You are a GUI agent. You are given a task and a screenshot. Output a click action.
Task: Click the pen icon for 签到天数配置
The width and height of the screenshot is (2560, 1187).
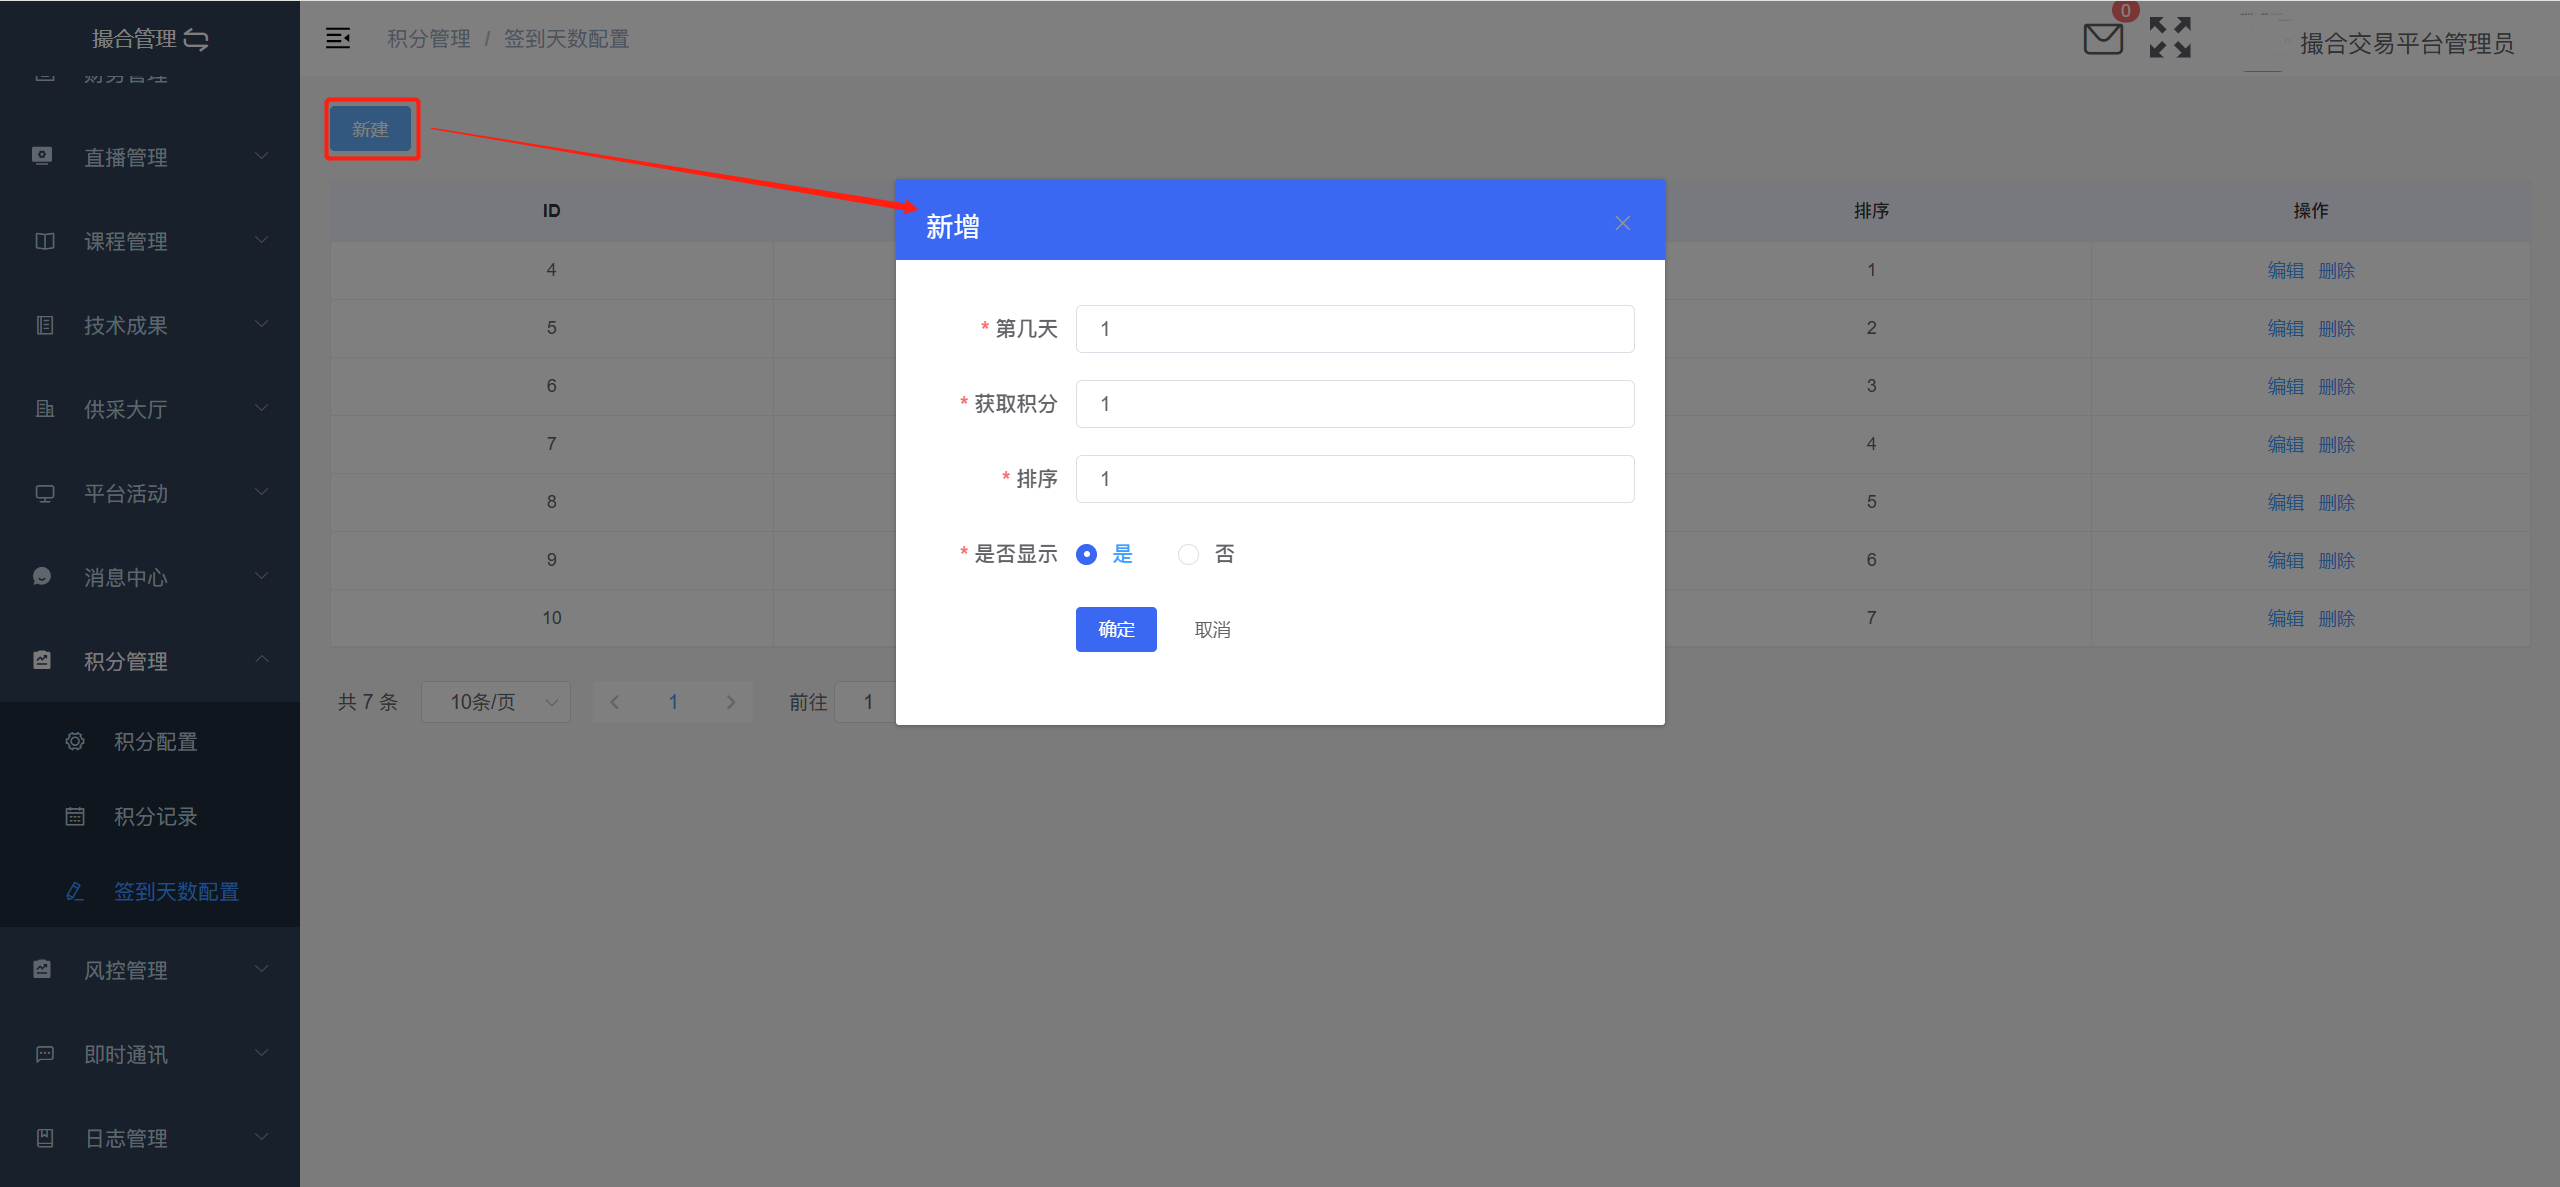(75, 892)
